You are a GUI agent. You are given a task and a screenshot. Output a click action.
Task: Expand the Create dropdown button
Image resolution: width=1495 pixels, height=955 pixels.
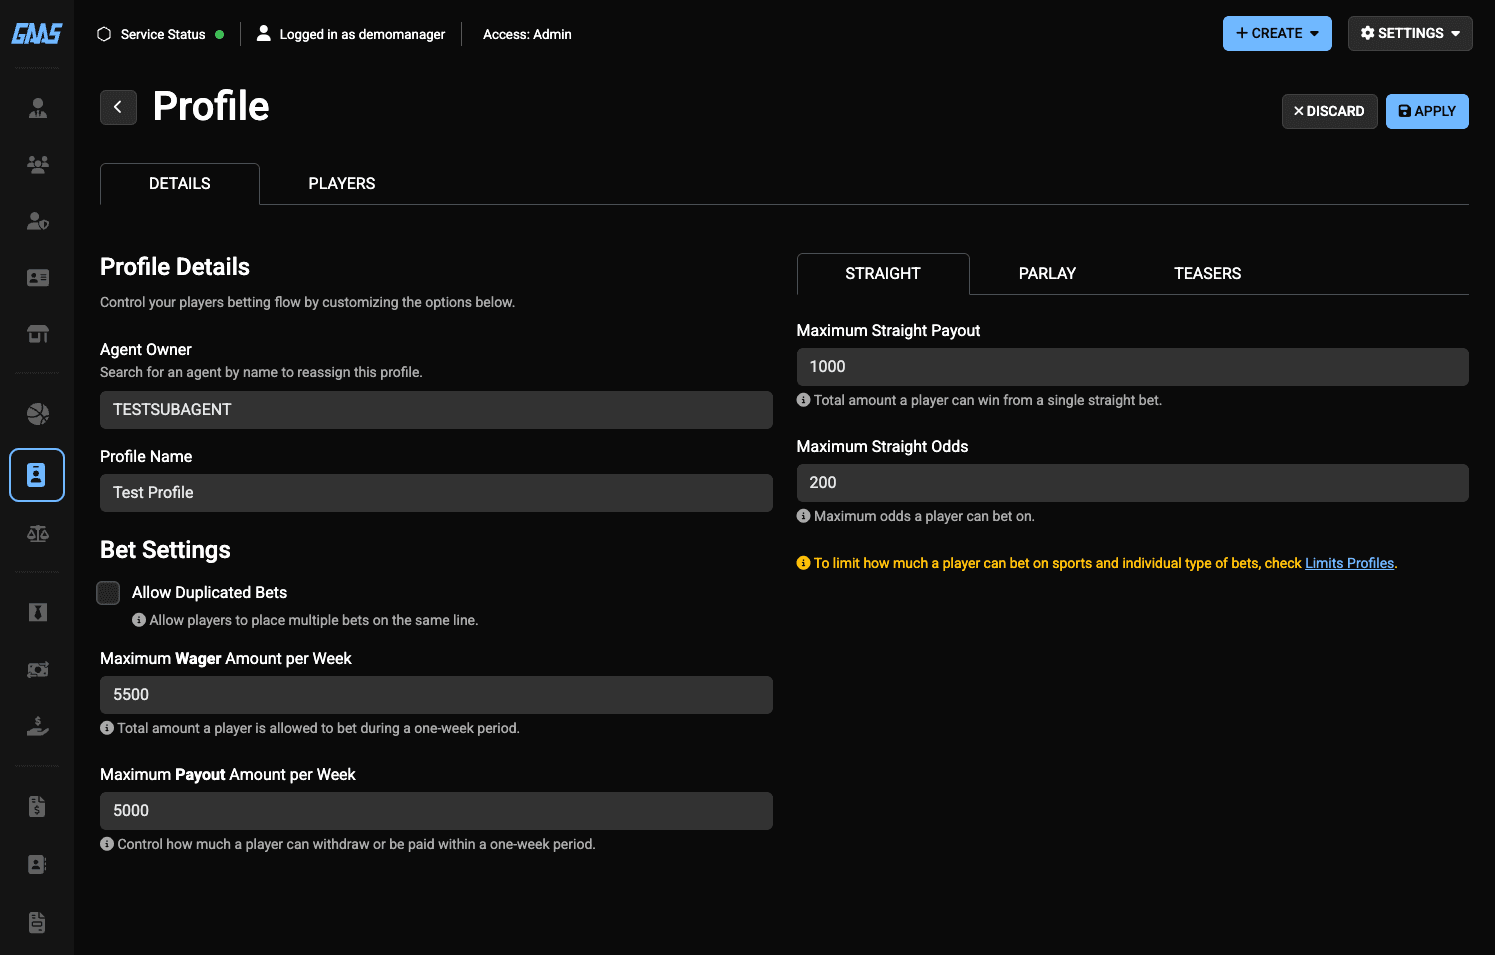click(x=1276, y=33)
